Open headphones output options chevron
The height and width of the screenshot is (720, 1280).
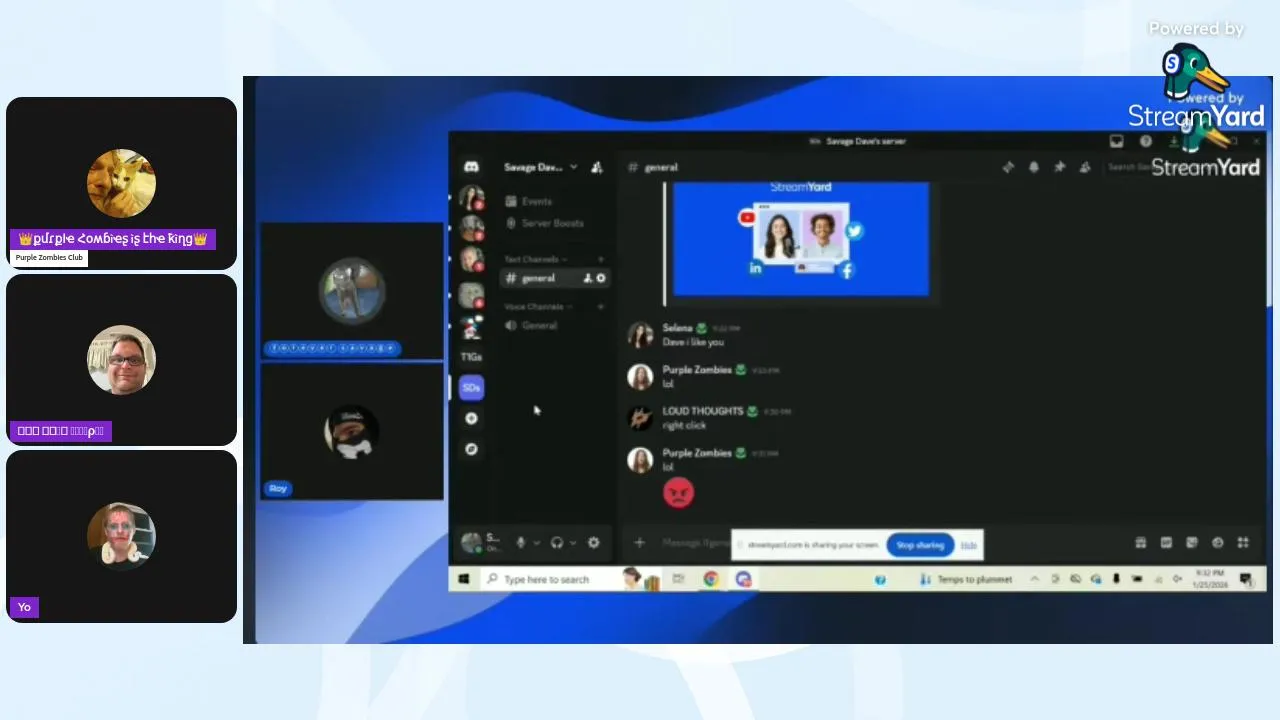pos(574,543)
